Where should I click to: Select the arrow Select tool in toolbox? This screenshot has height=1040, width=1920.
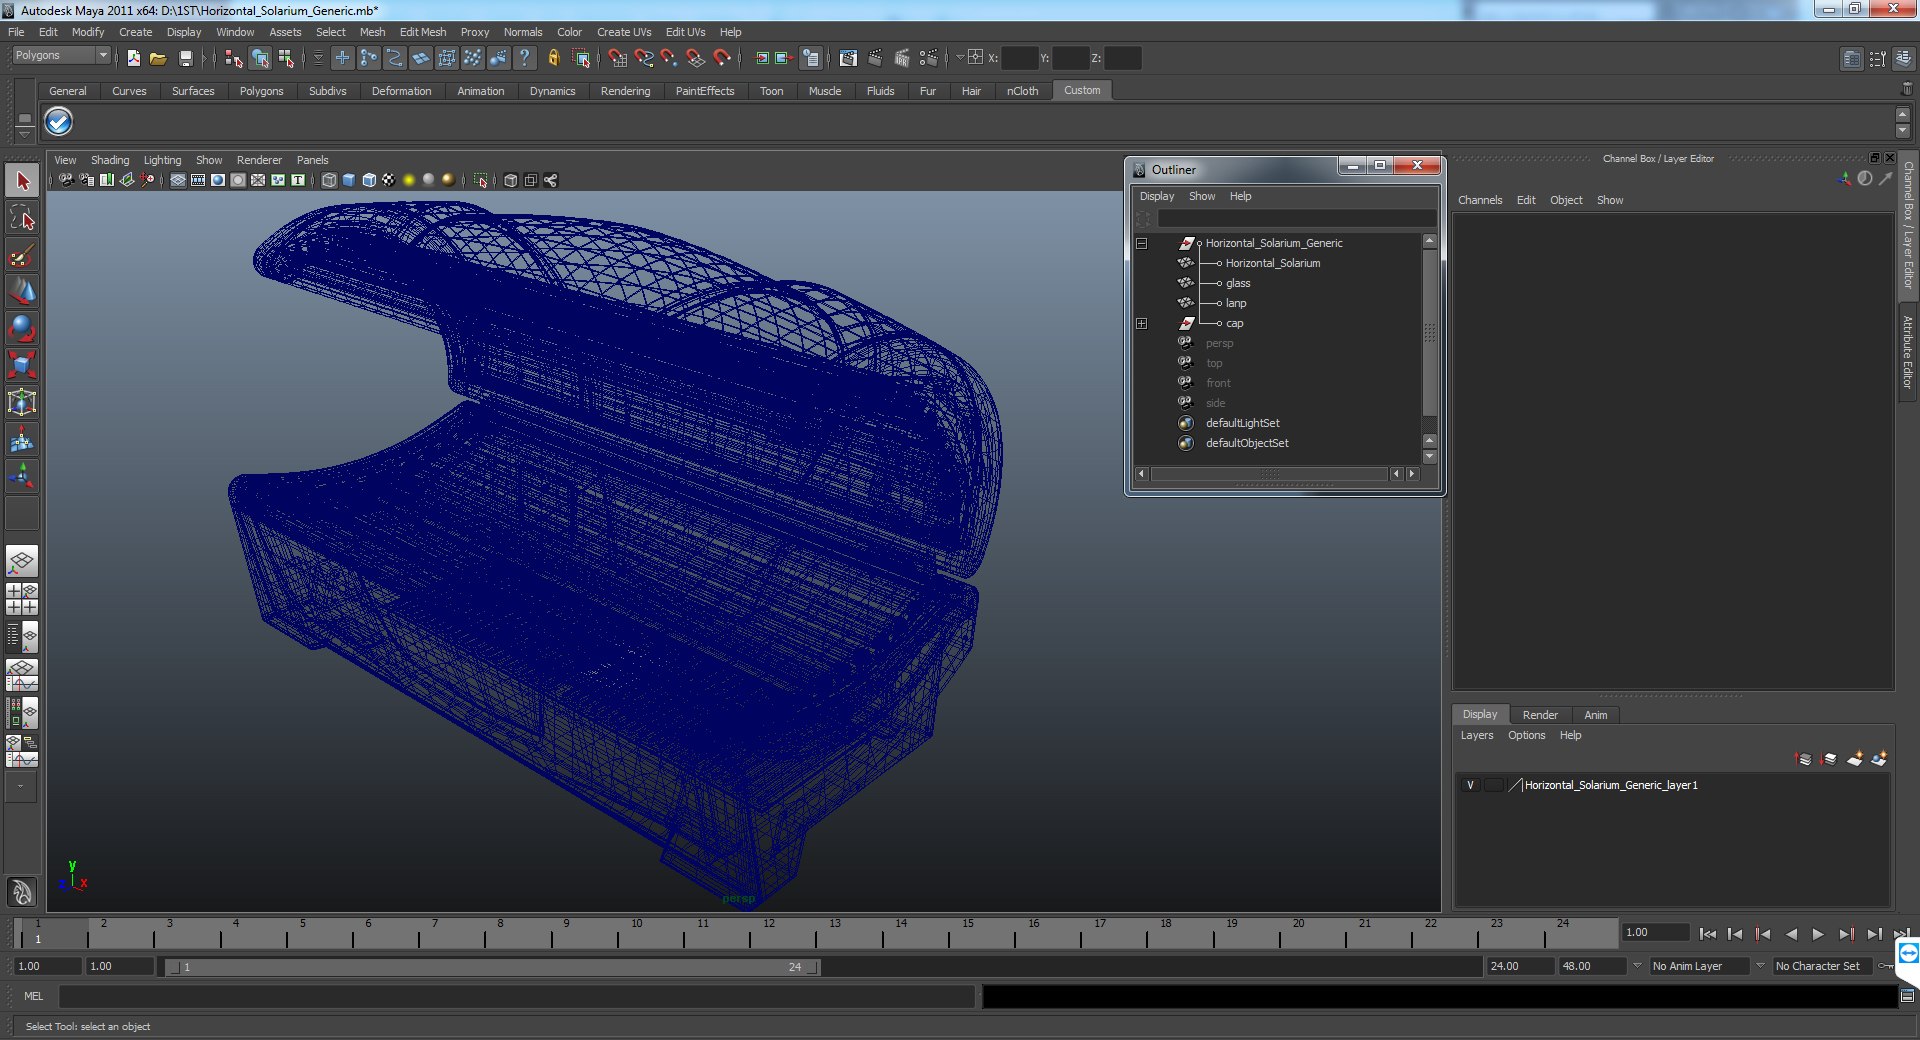coord(22,181)
